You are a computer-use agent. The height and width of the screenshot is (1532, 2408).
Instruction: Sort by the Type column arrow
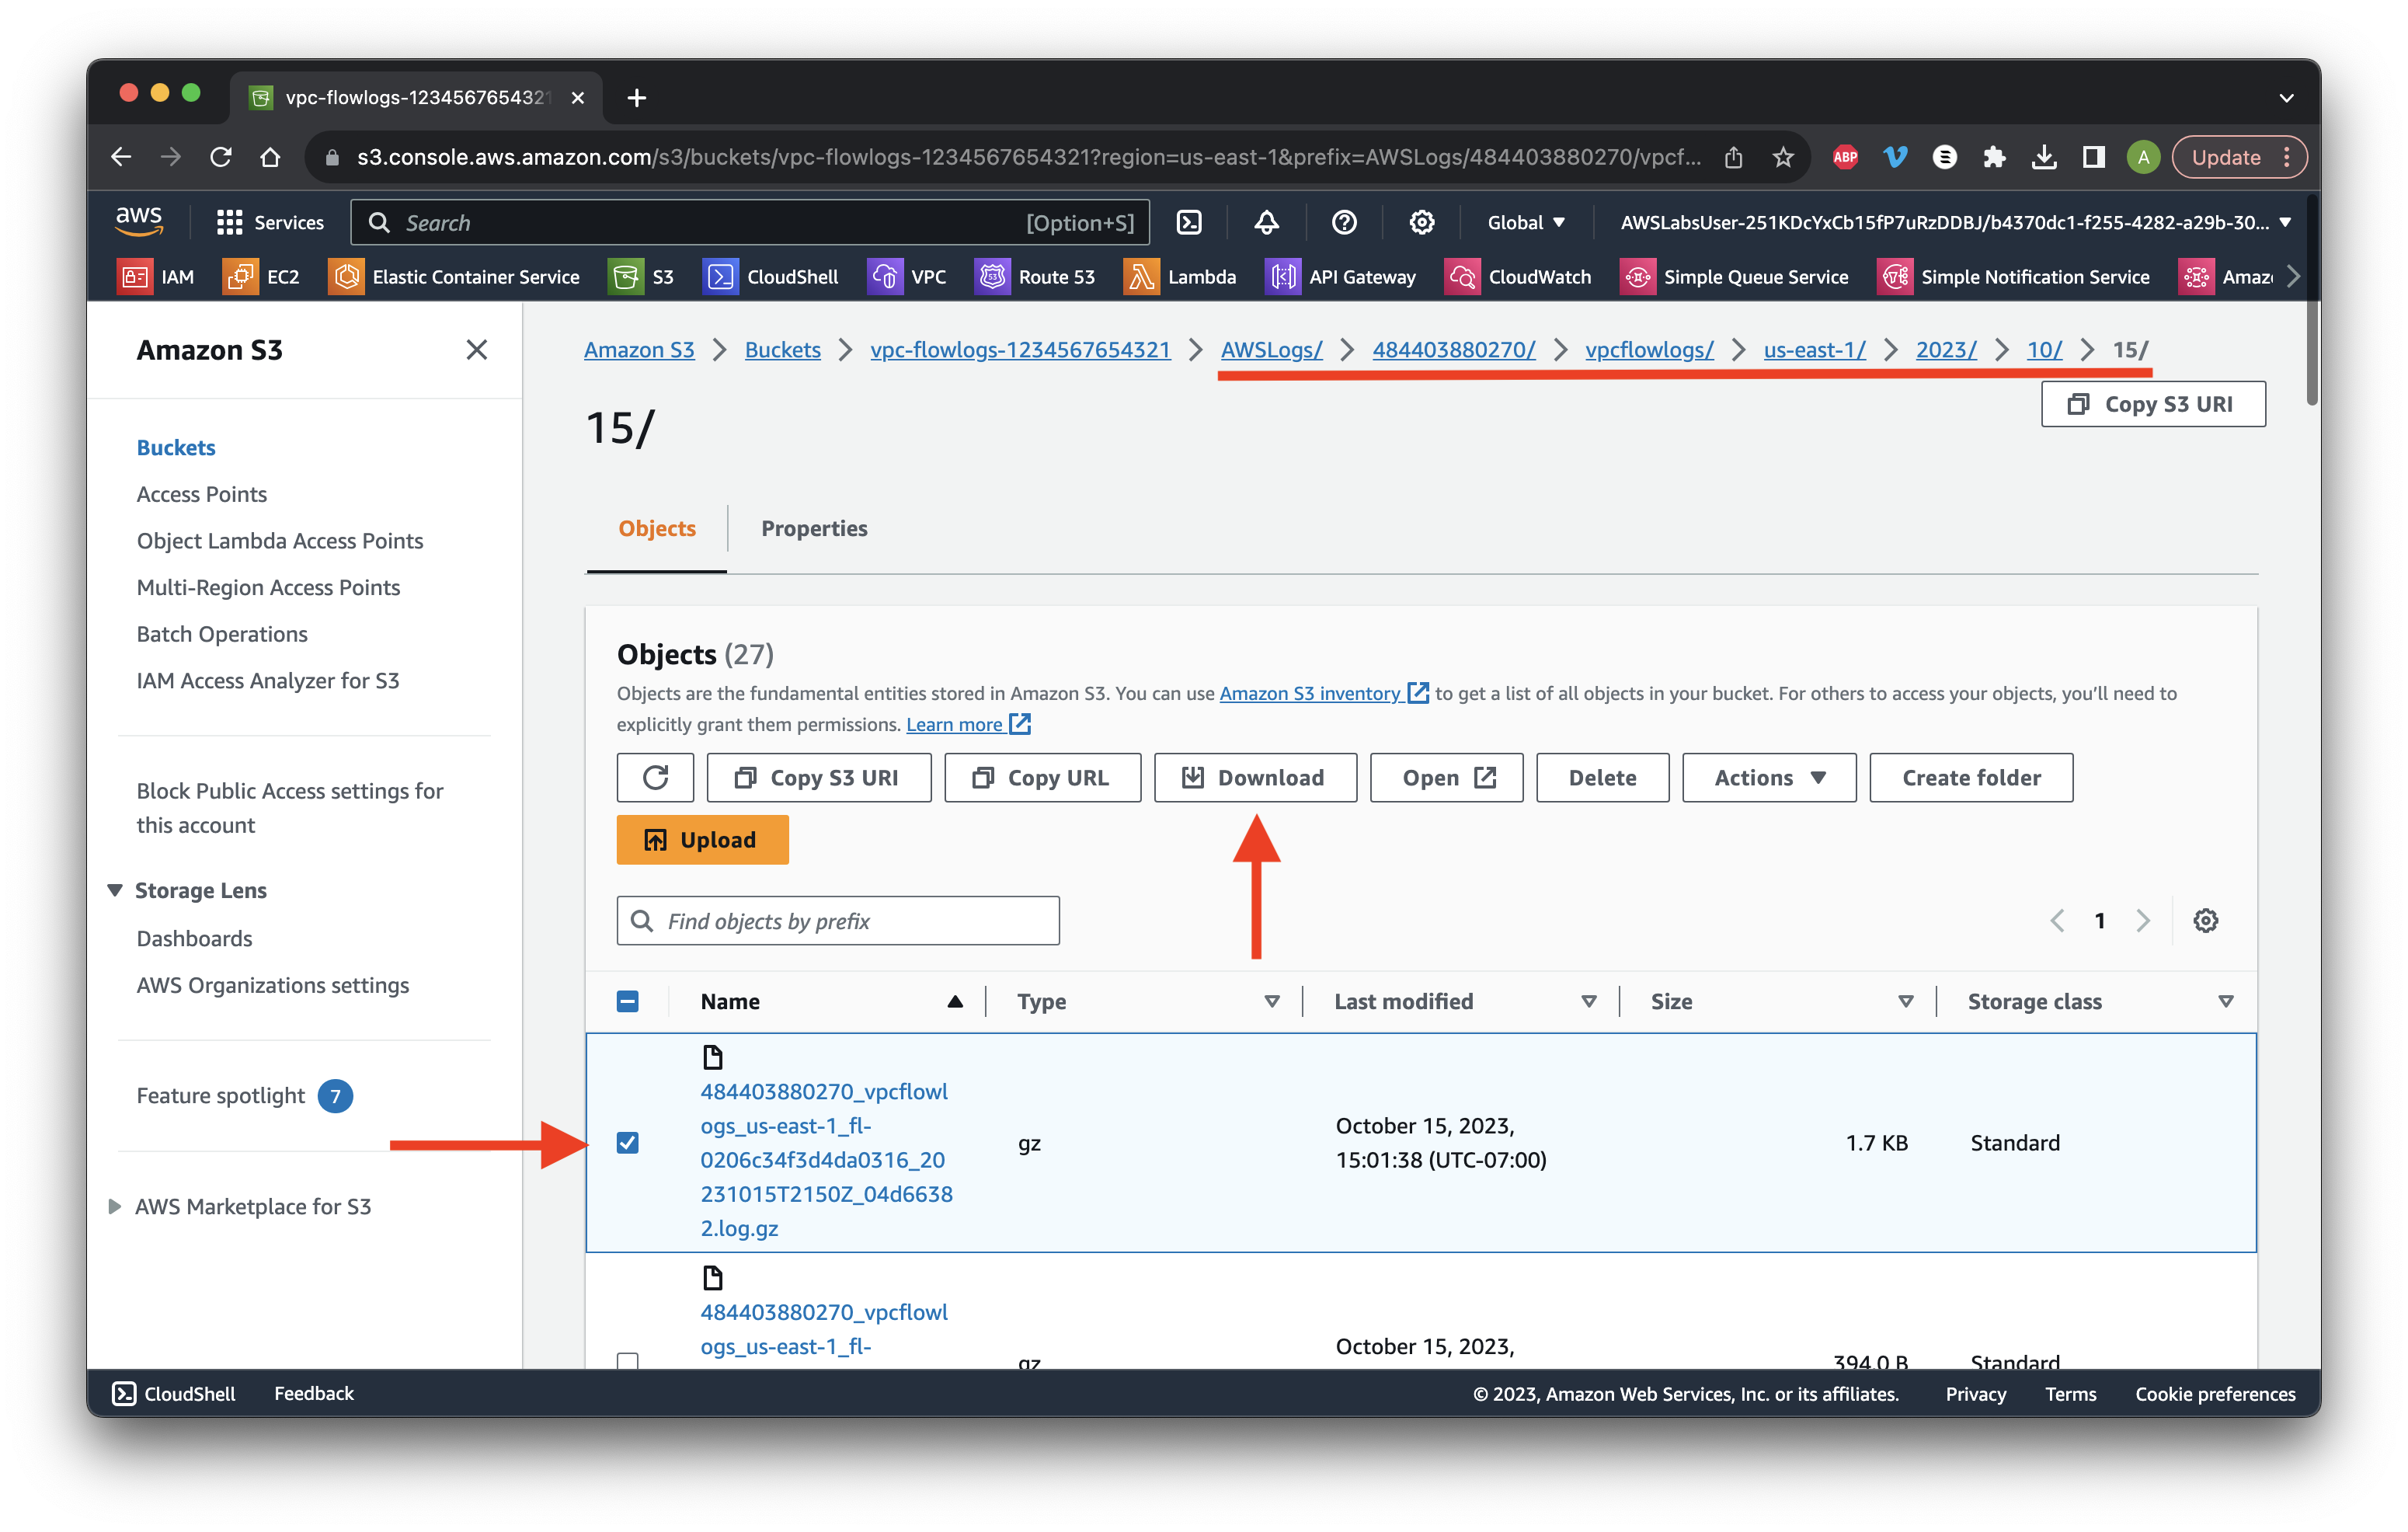click(x=1271, y=1001)
